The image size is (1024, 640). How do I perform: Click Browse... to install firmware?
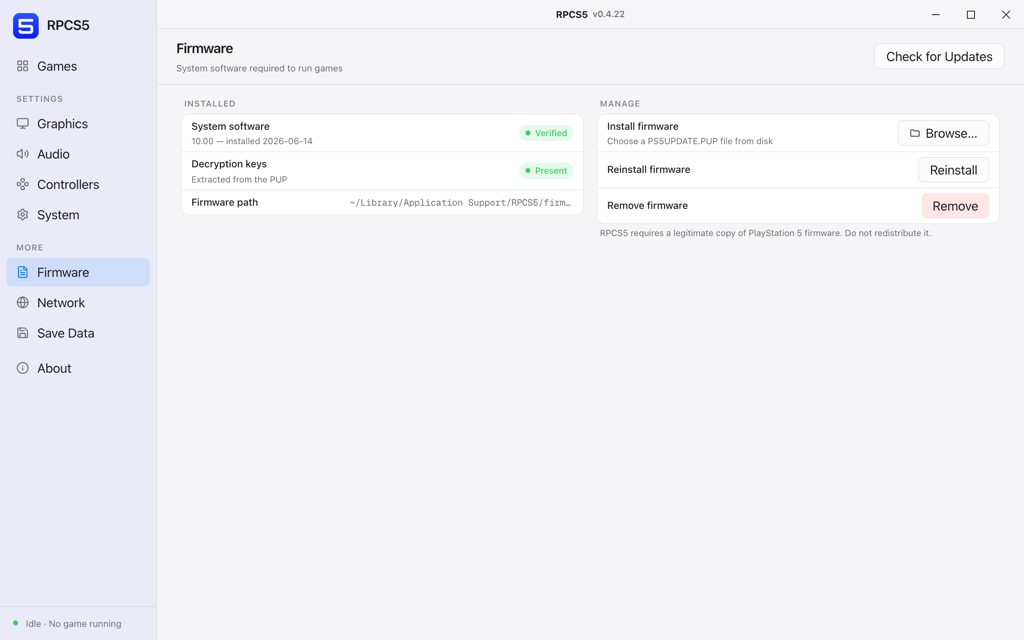tap(943, 133)
